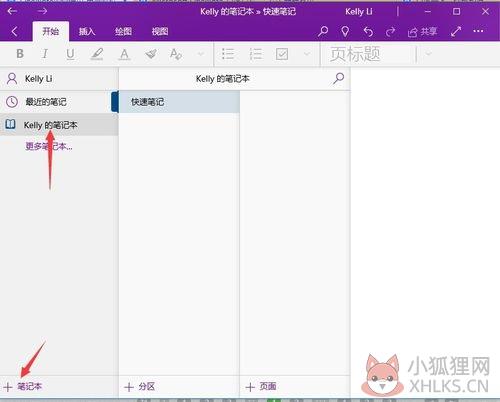Go forward with the right arrow
The height and width of the screenshot is (402, 500).
[42, 11]
